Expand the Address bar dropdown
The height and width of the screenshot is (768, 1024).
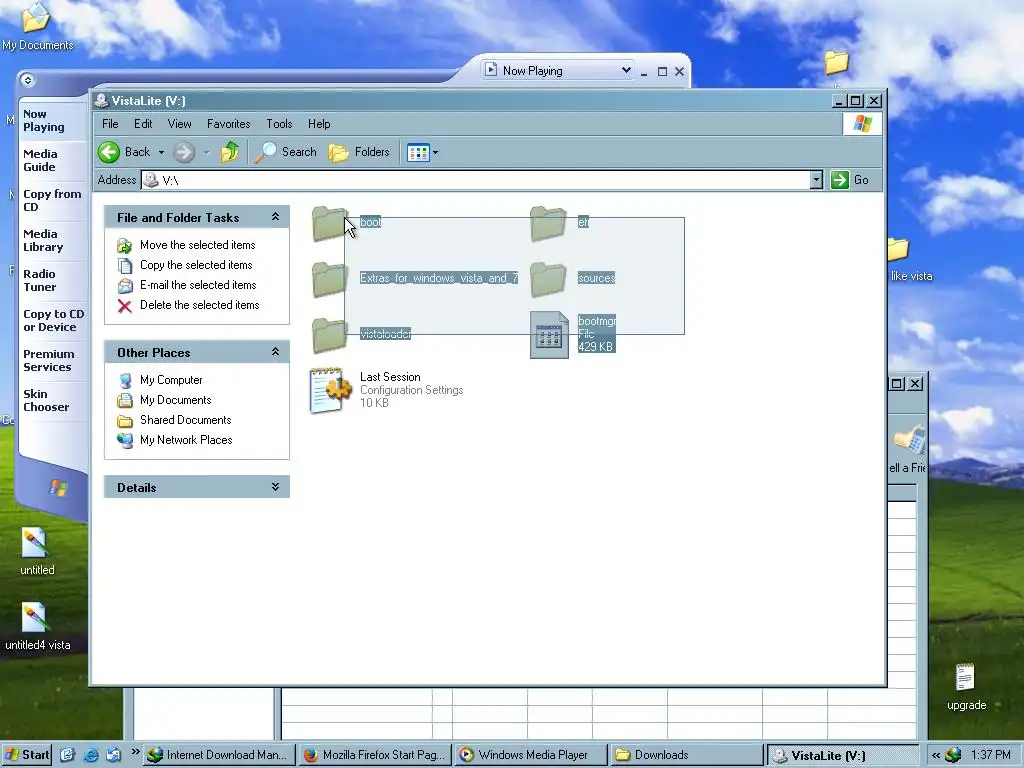816,180
